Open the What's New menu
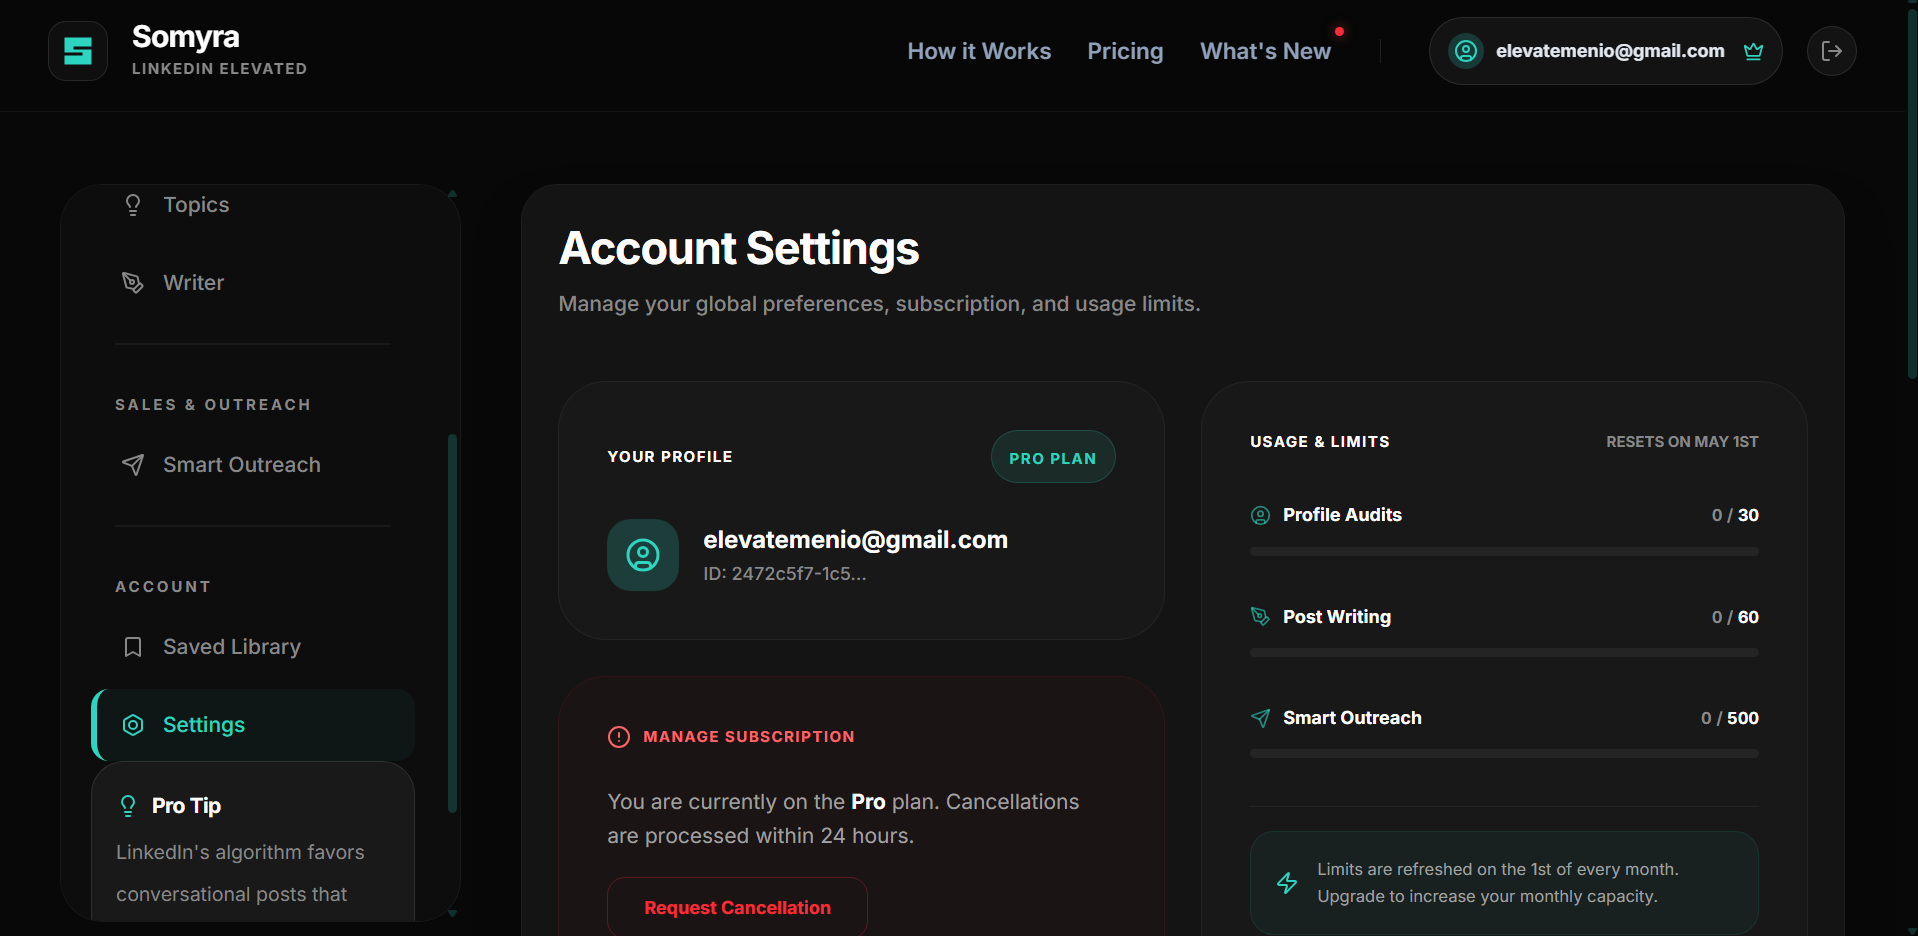Viewport: 1918px width, 936px height. pyautogui.click(x=1264, y=51)
